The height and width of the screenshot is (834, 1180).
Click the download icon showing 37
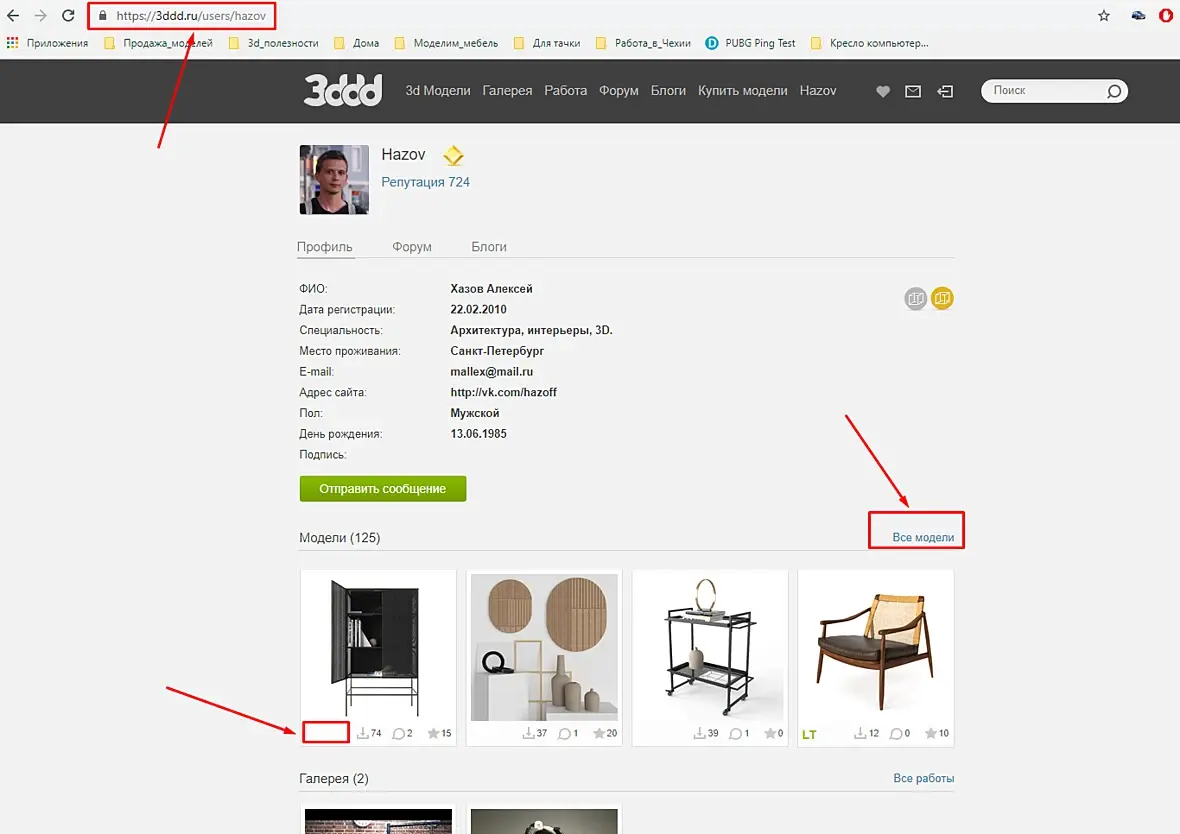click(529, 732)
